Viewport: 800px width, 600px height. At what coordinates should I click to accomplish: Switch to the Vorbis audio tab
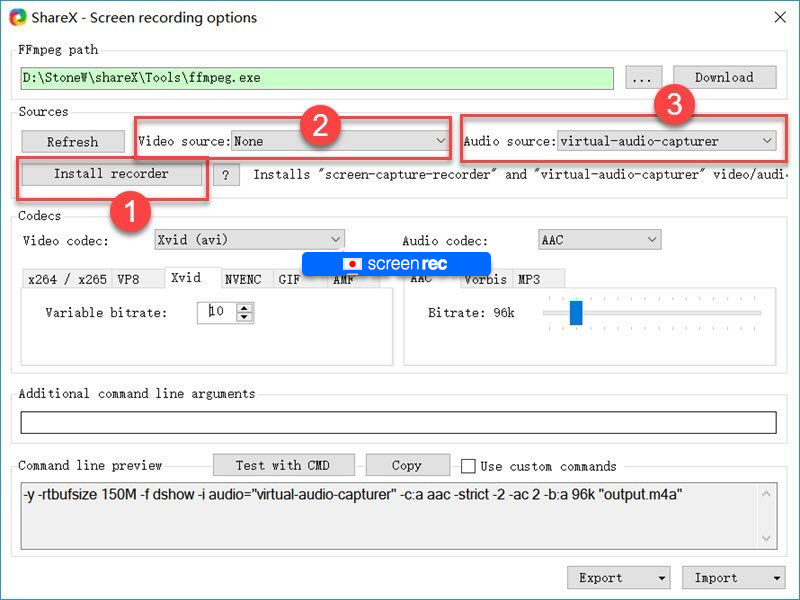(486, 279)
